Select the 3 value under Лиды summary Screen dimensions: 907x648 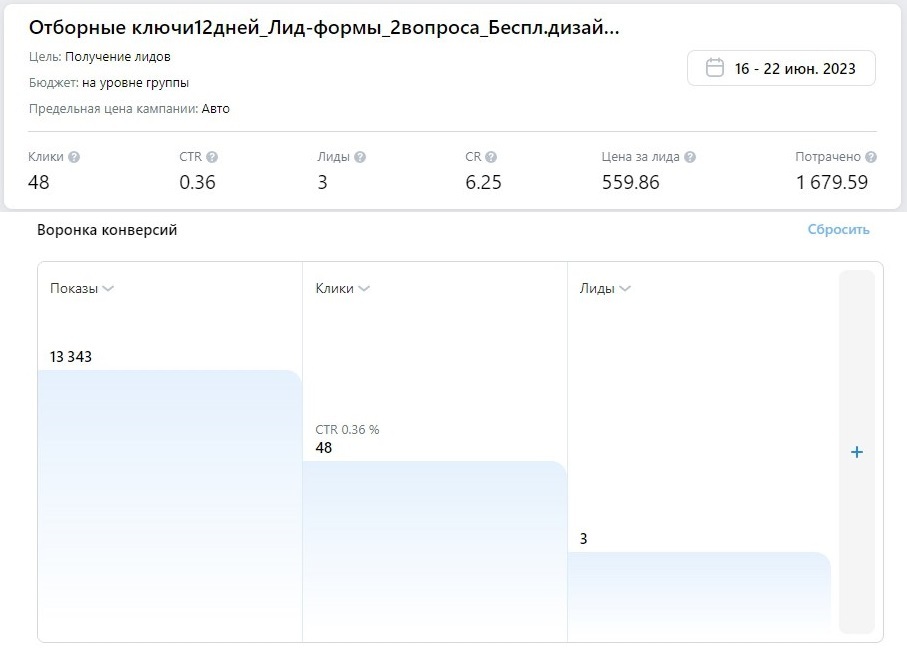322,183
